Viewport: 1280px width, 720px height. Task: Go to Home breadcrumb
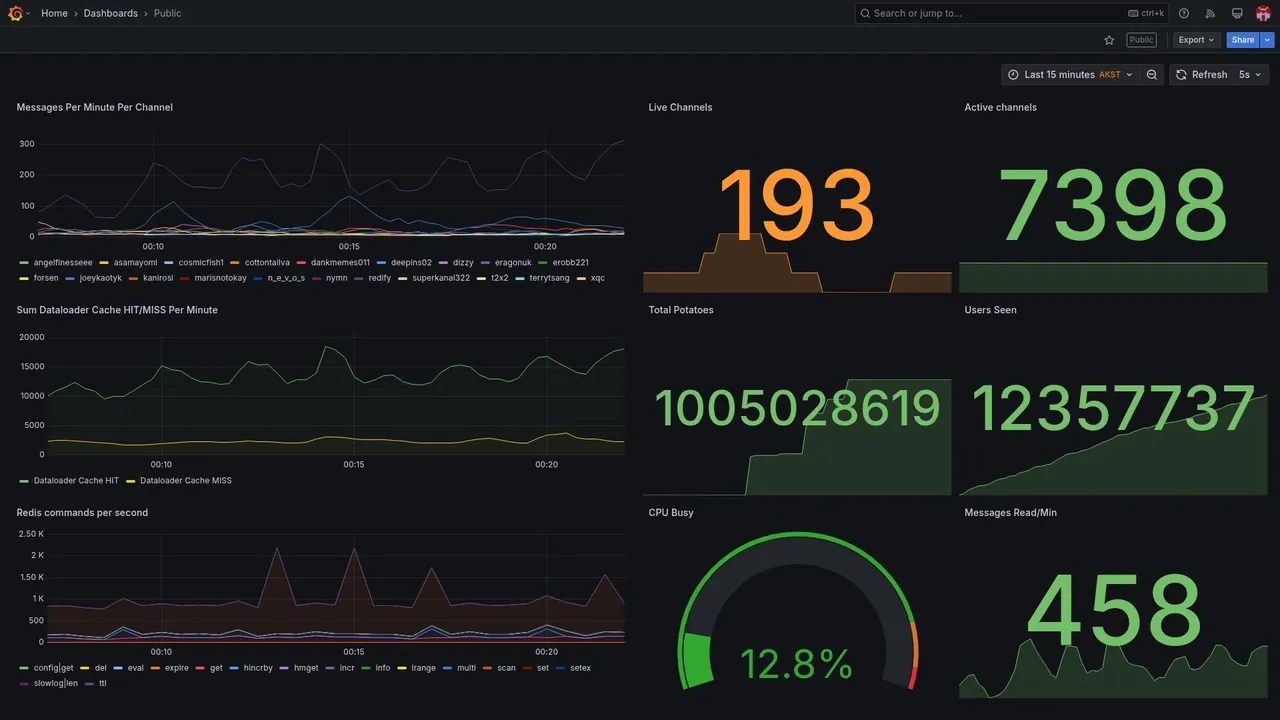pos(54,13)
